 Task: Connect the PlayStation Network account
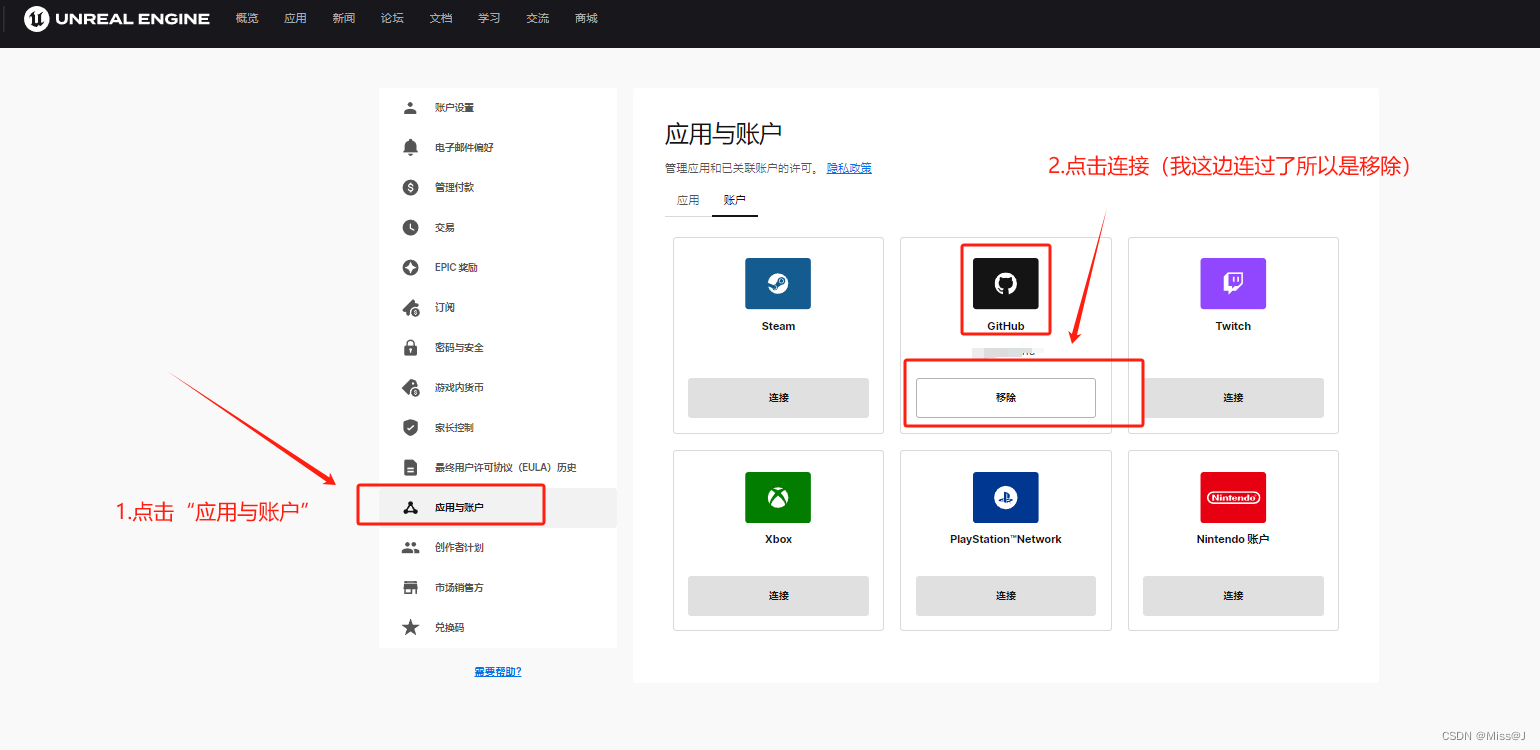click(x=1006, y=595)
